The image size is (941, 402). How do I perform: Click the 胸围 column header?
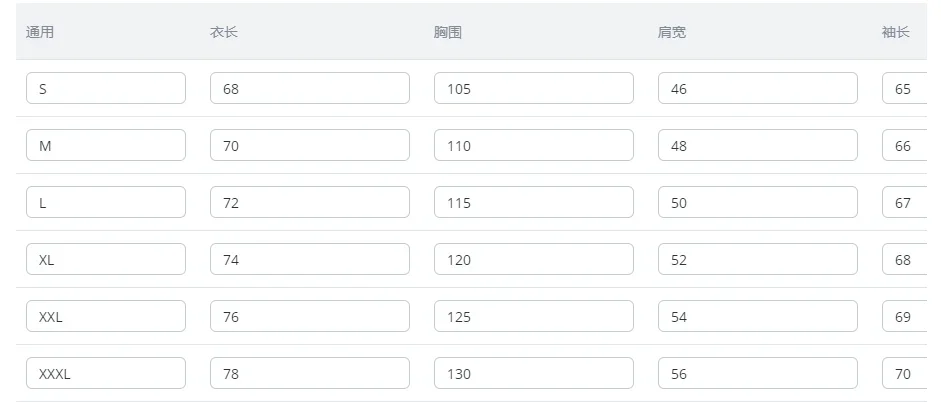447,32
